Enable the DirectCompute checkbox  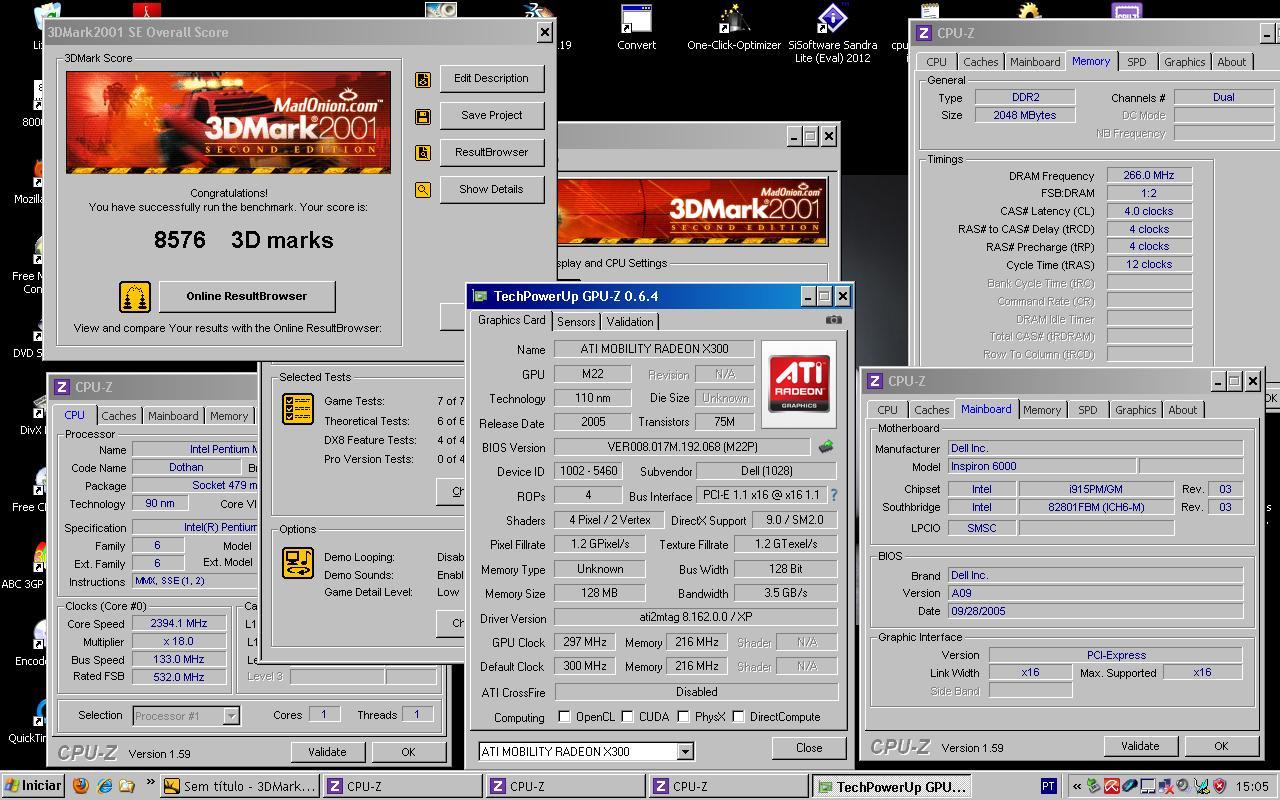pyautogui.click(x=738, y=717)
